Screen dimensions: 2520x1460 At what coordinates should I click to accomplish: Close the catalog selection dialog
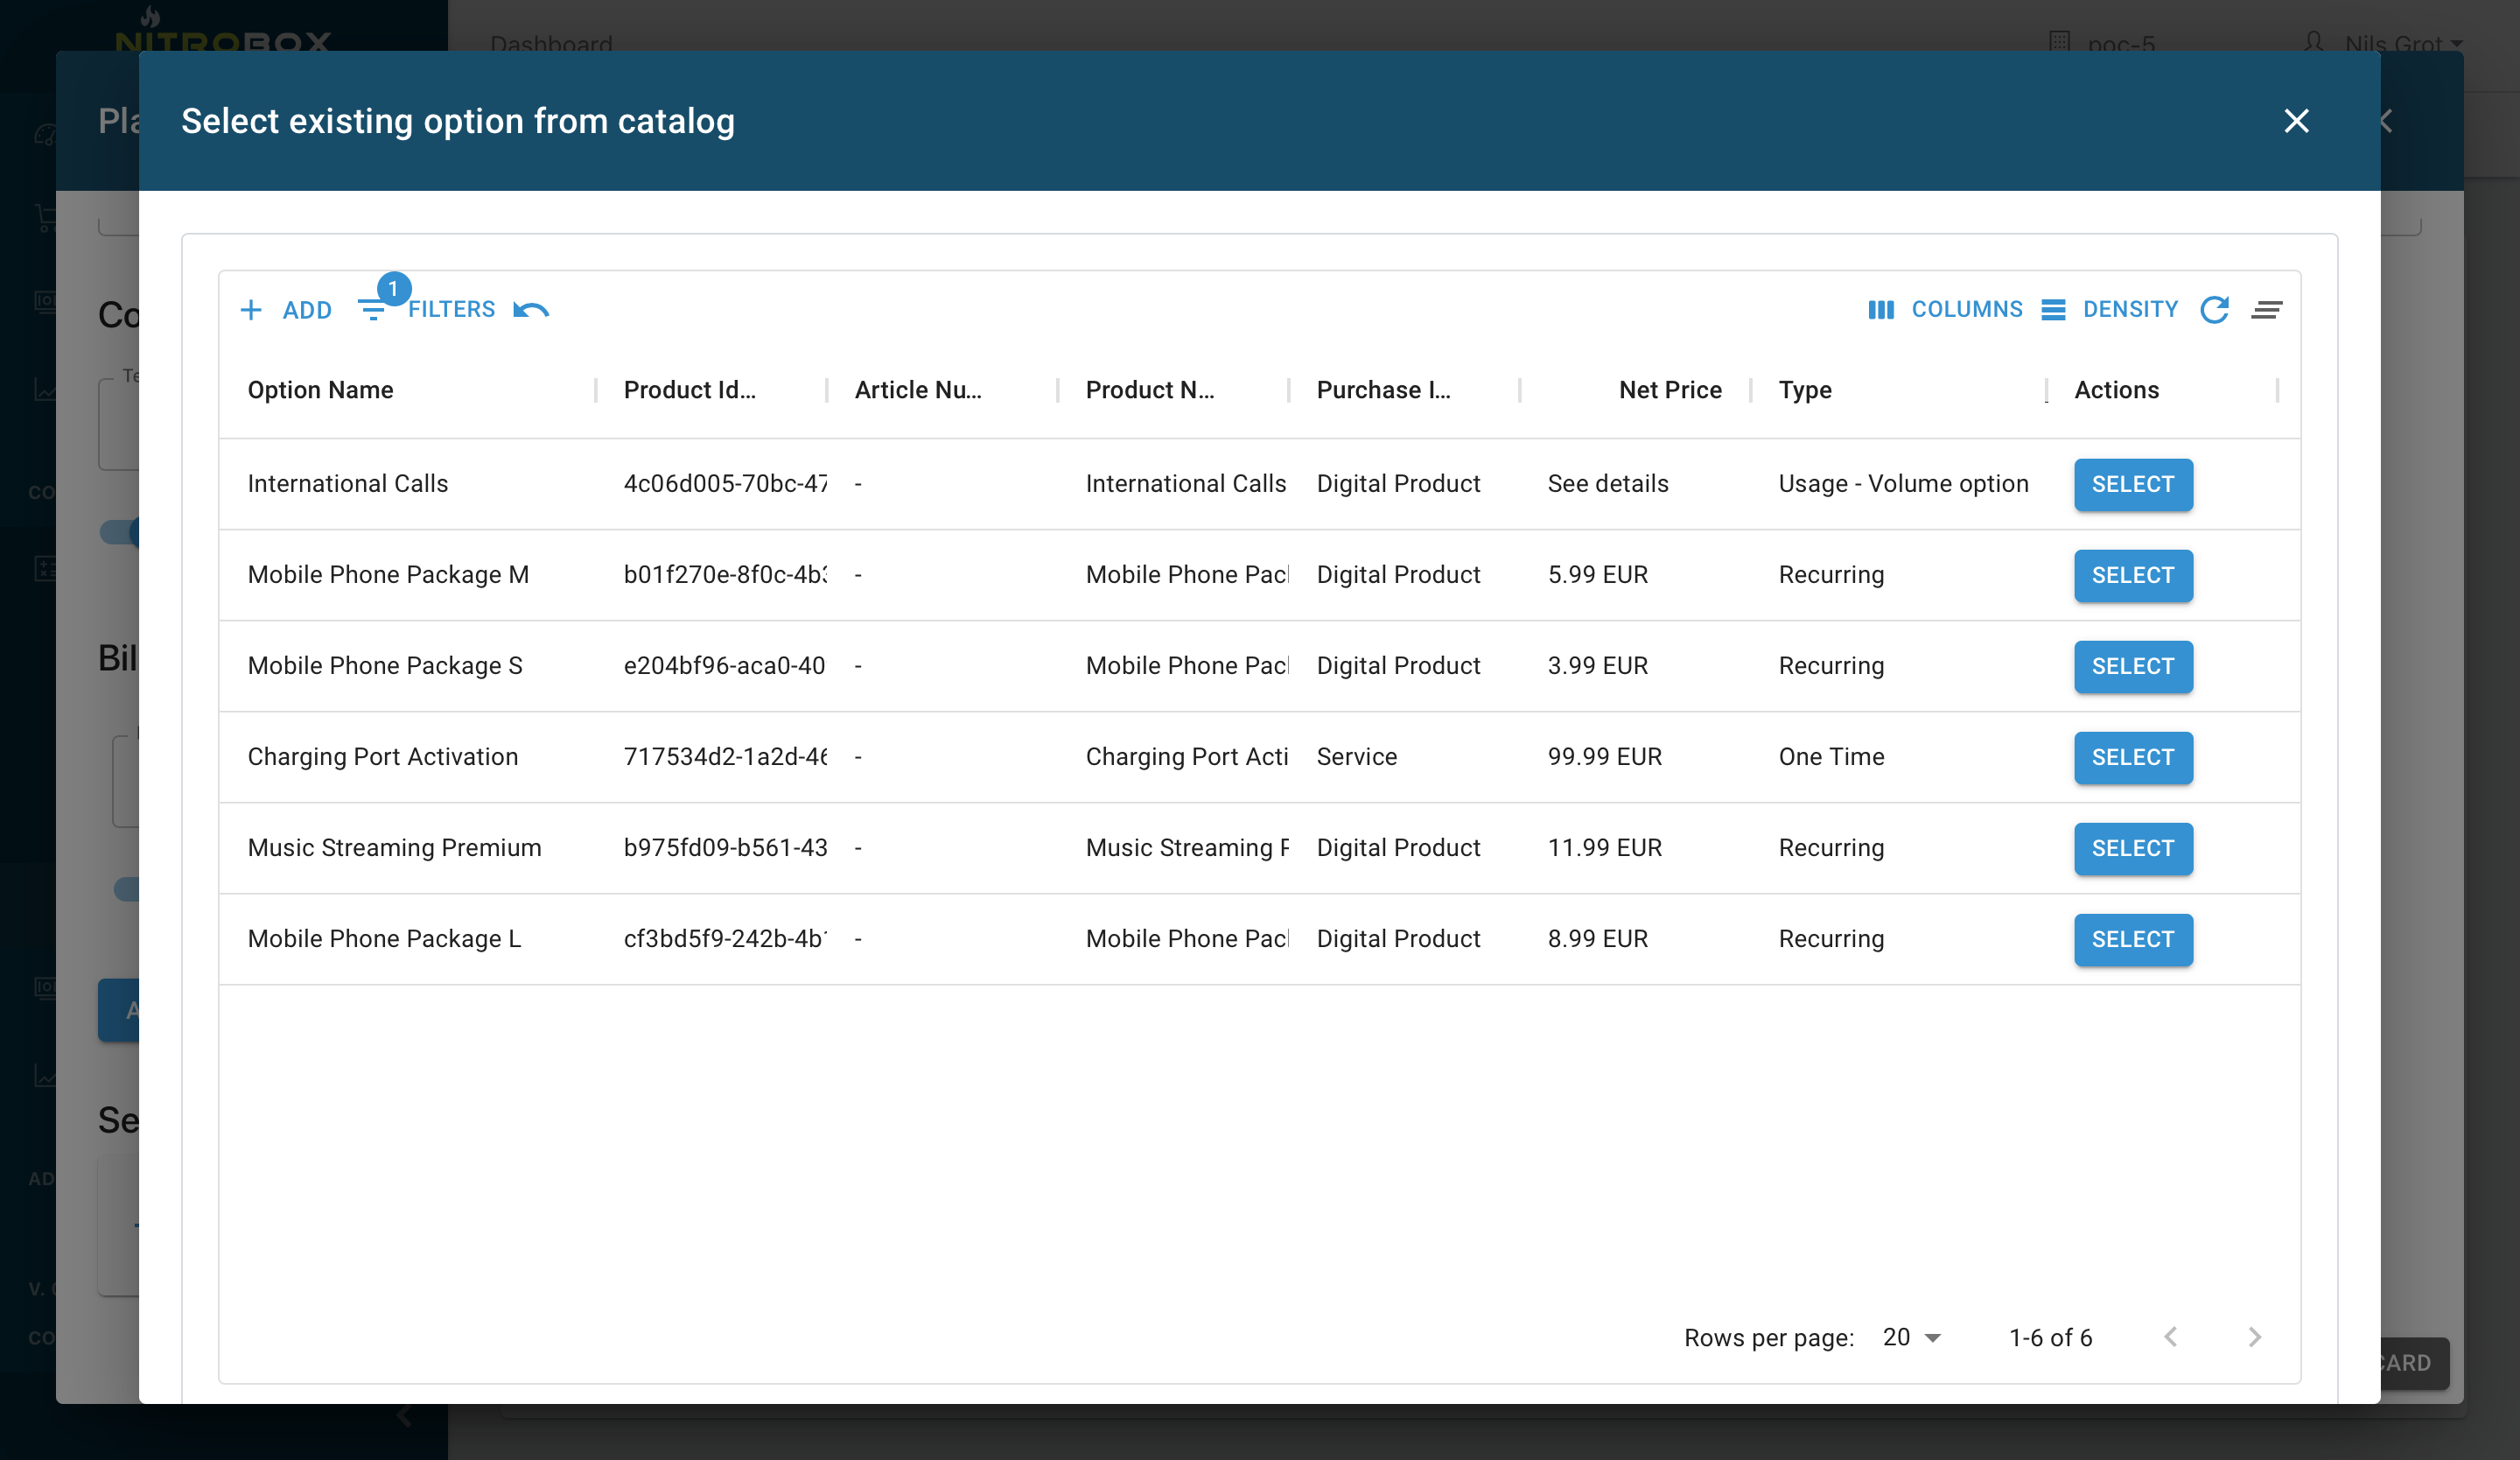tap(2296, 121)
